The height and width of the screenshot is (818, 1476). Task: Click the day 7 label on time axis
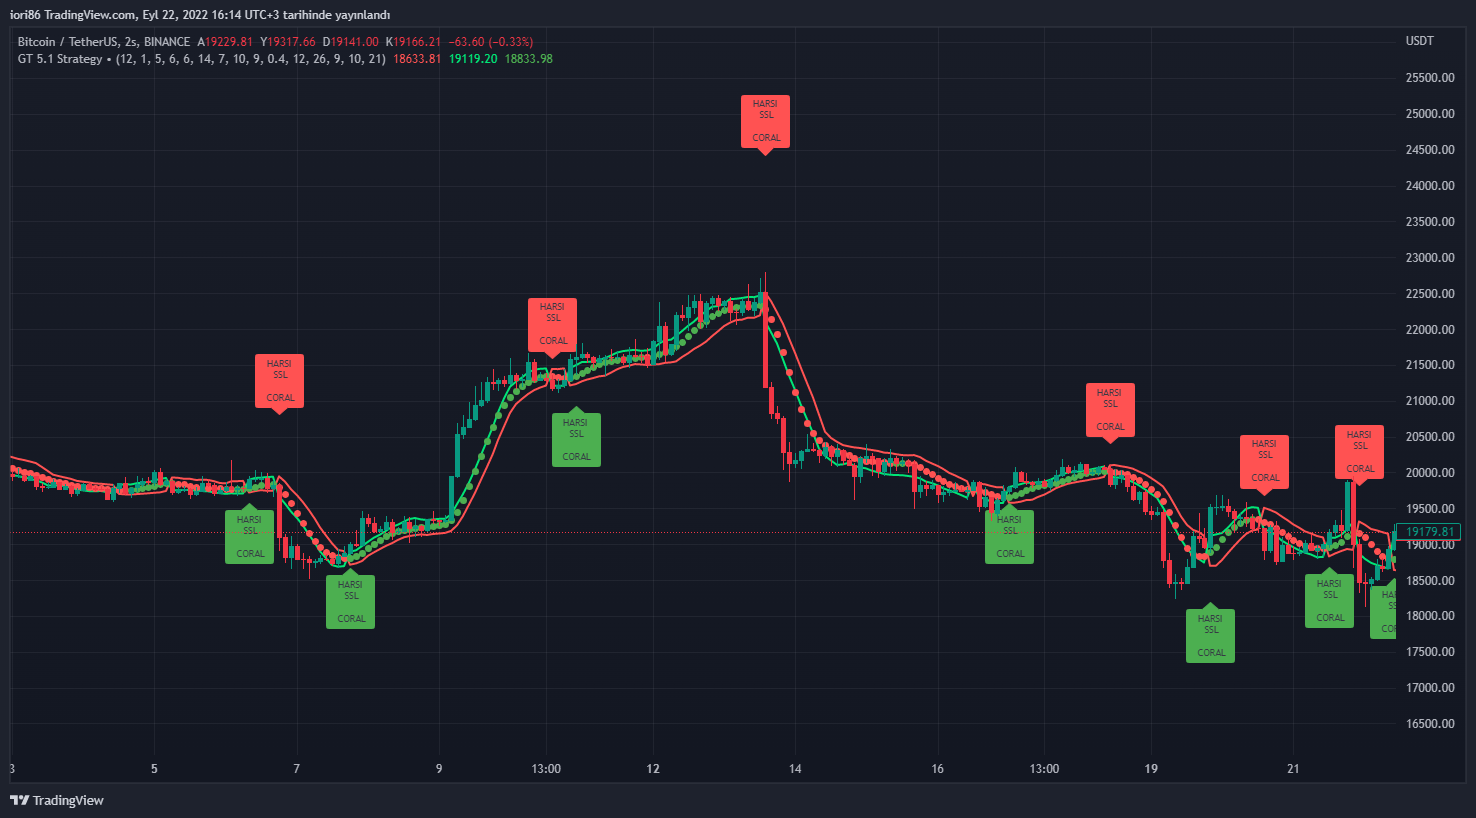coord(296,769)
